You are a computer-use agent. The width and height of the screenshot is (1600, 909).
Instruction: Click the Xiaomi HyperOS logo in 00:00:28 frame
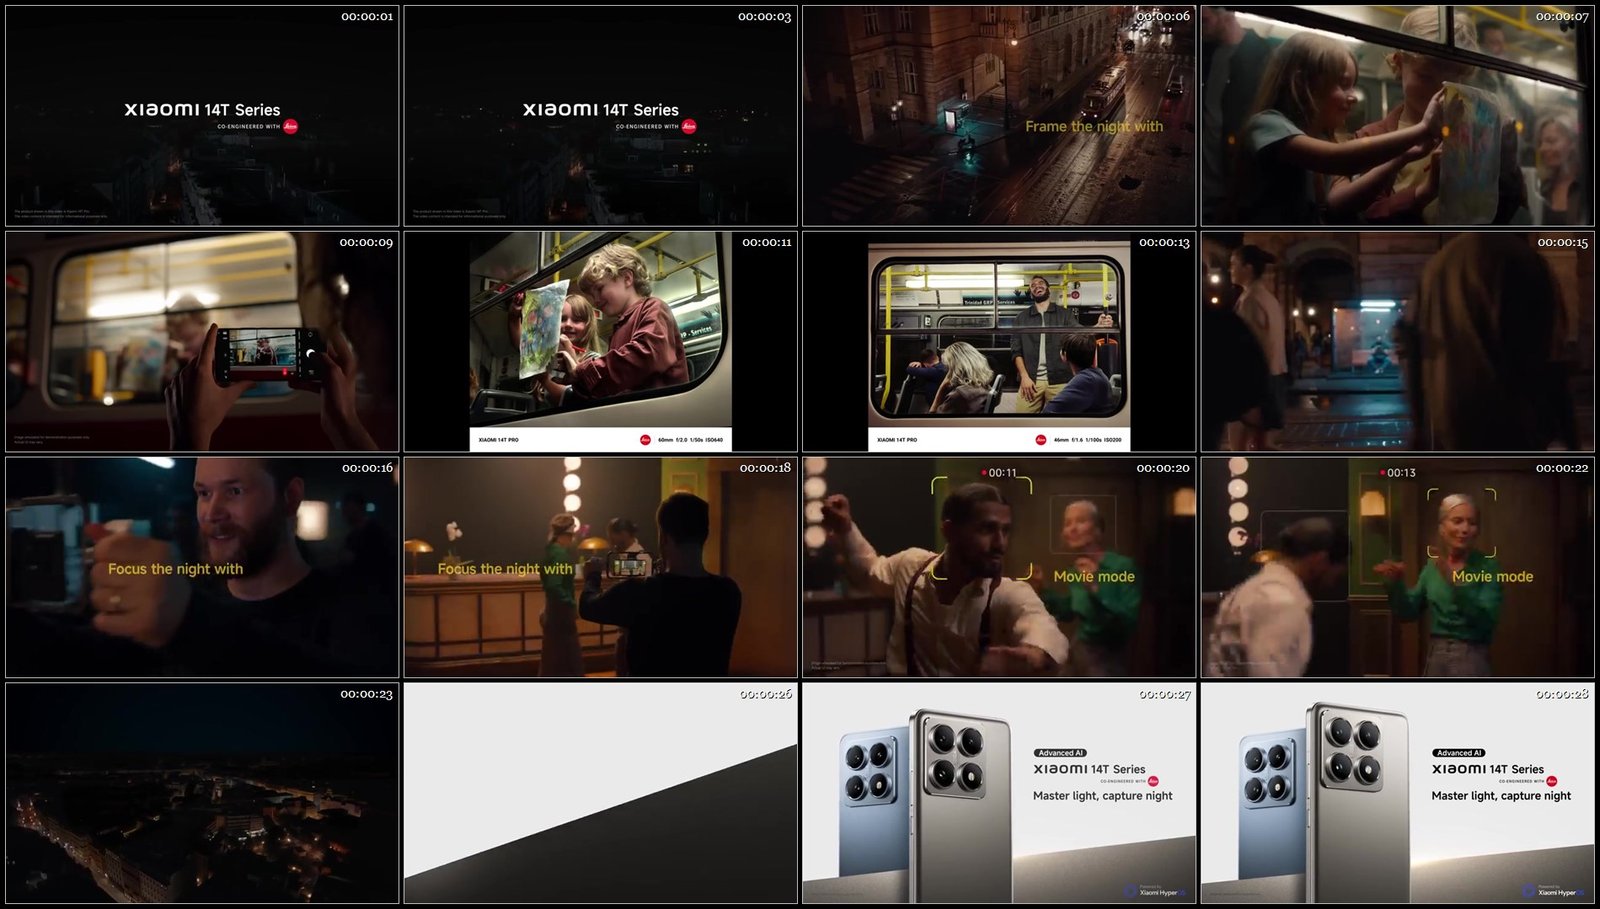tap(1553, 890)
